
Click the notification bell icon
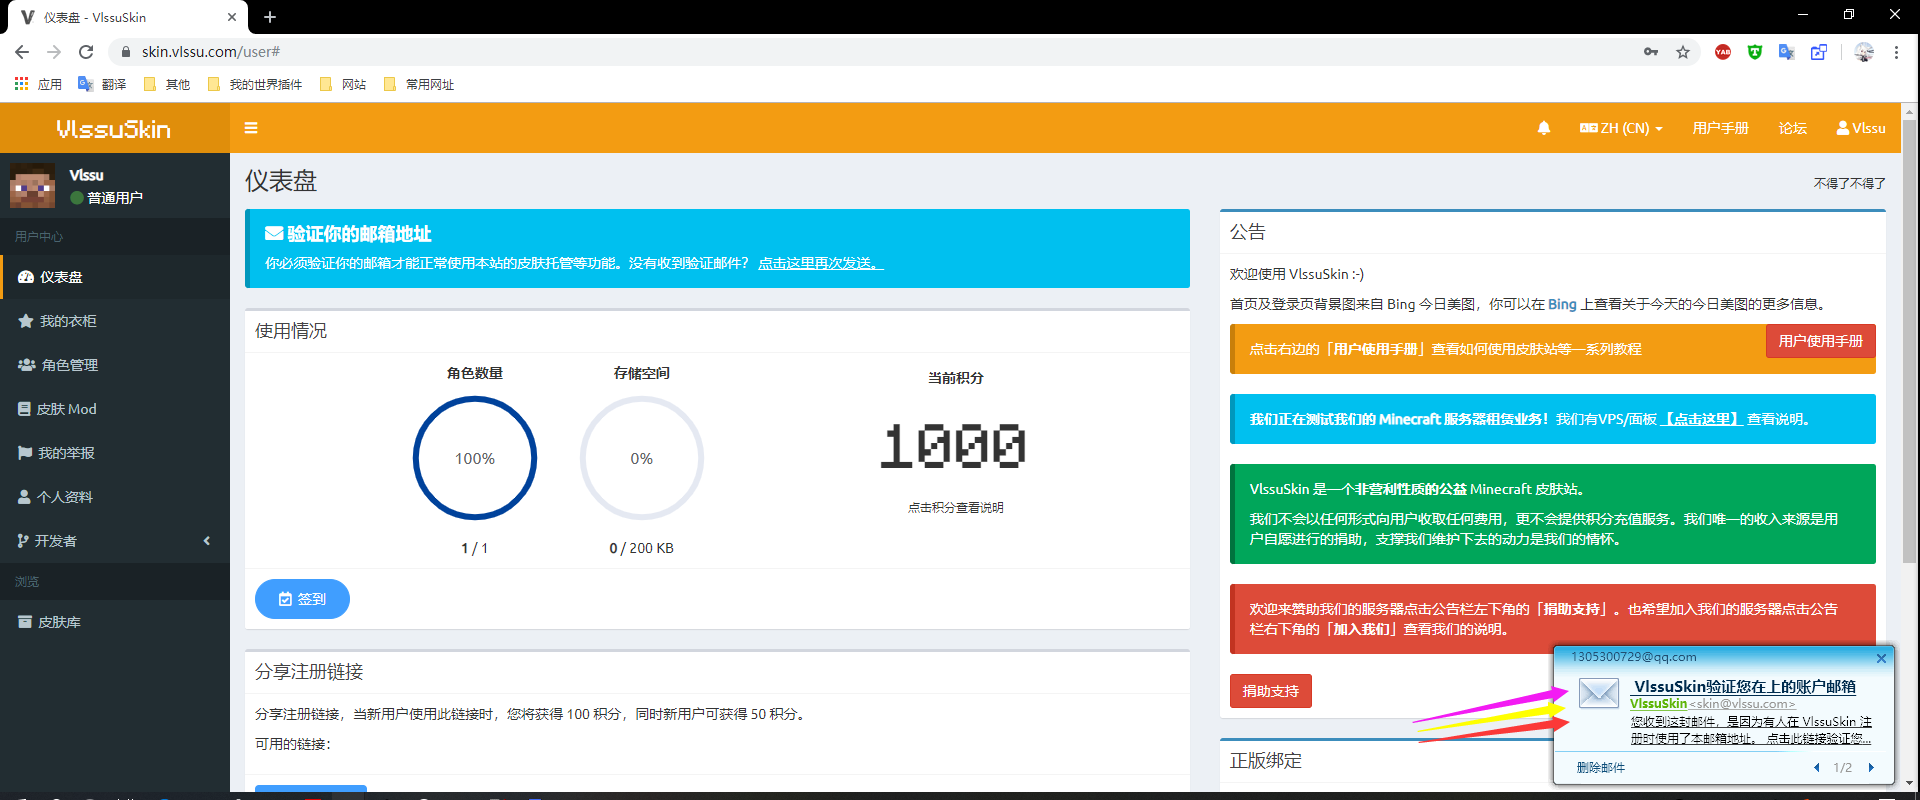pos(1543,128)
